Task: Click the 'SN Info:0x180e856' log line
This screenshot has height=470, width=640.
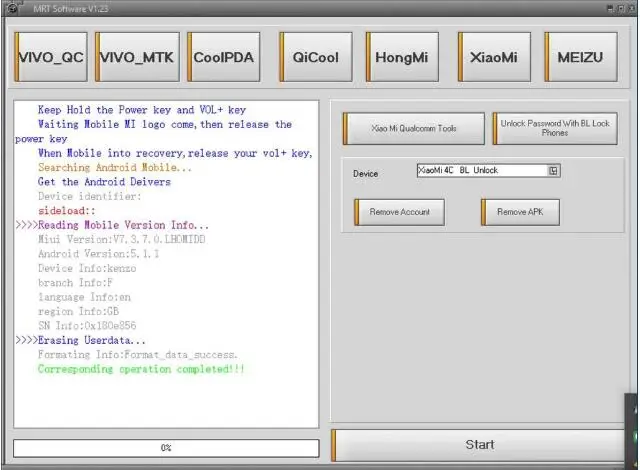Action: click(x=87, y=326)
